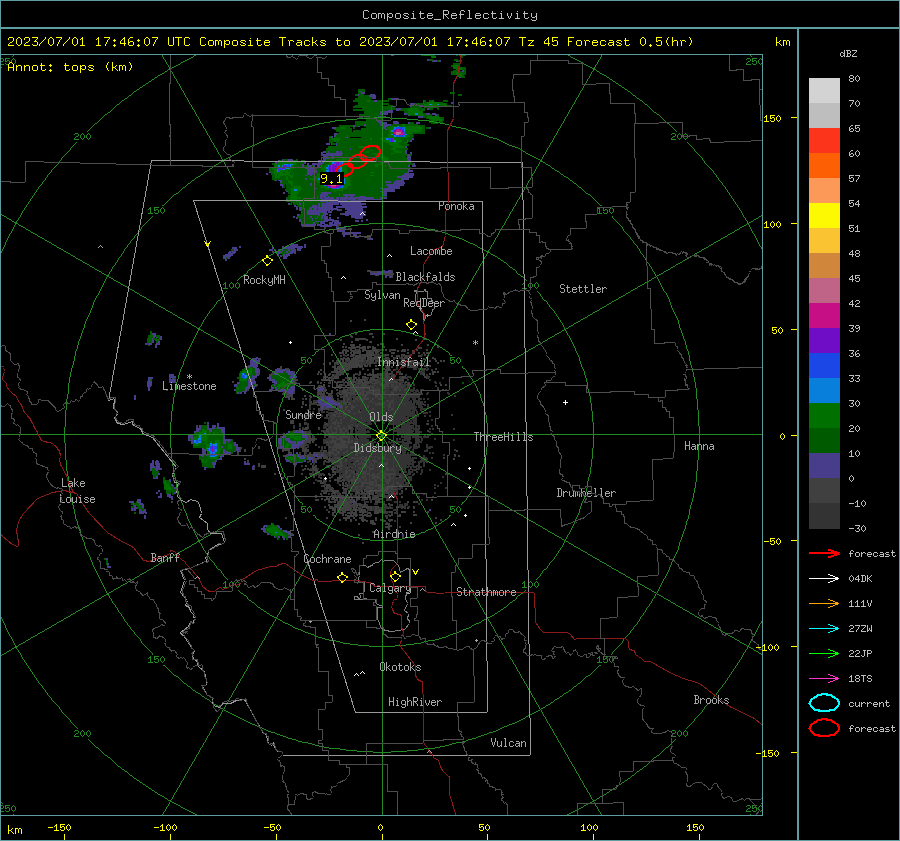The width and height of the screenshot is (900, 841).
Task: Click the 'Forecast 0.5(hr)' header text
Action: tap(630, 42)
